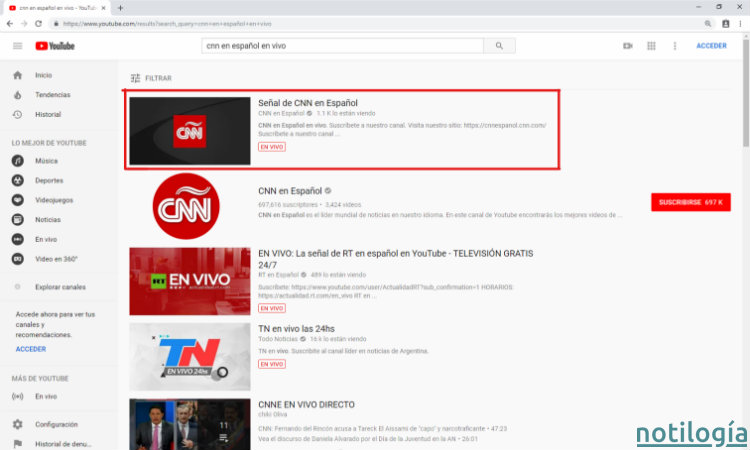Image resolution: width=750 pixels, height=450 pixels.
Task: Open the TN EN VIVO 24hs thumbnail
Action: click(190, 357)
